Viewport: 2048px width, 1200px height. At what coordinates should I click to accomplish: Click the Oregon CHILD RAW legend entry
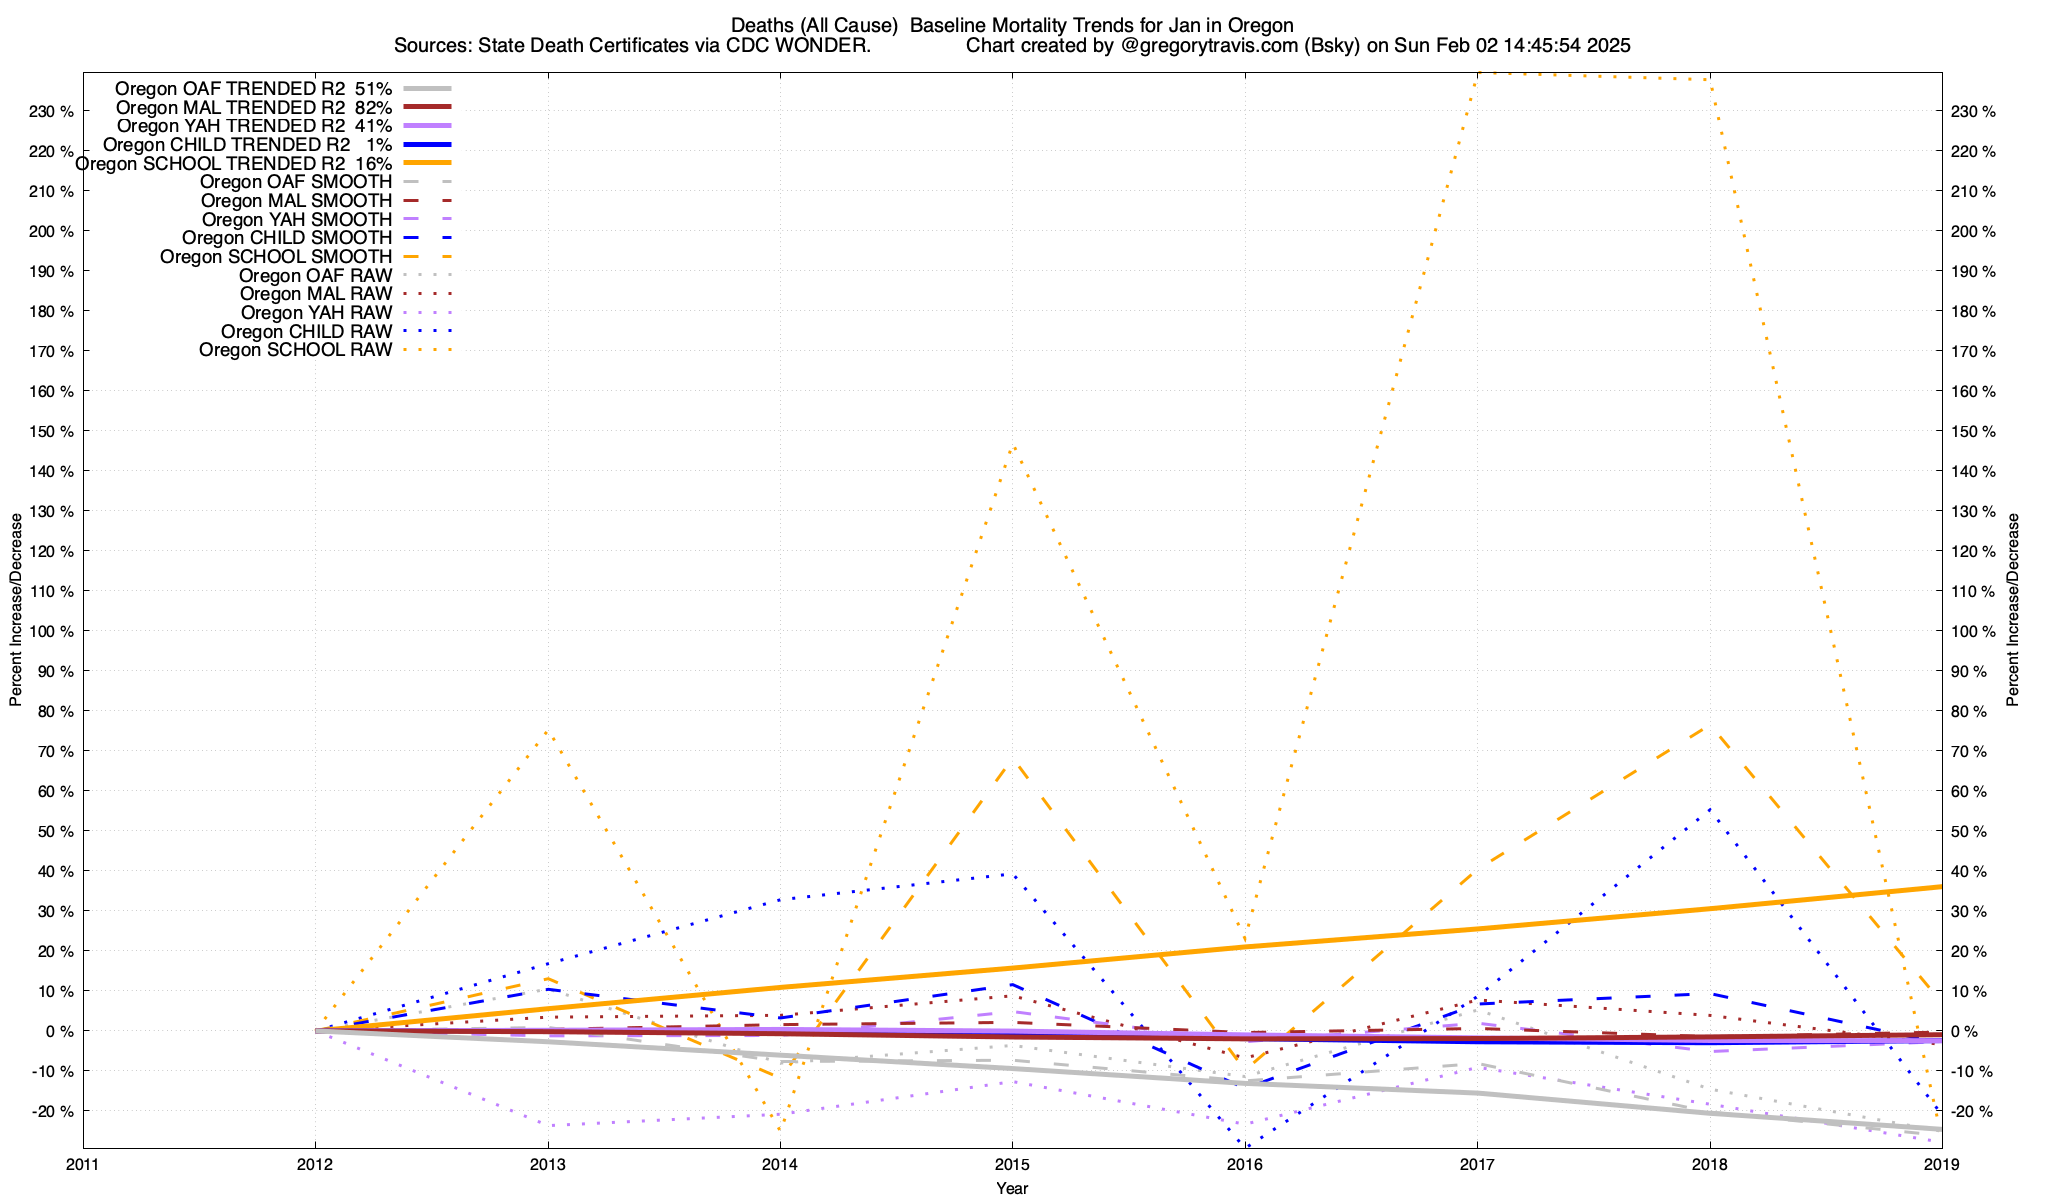[x=306, y=331]
